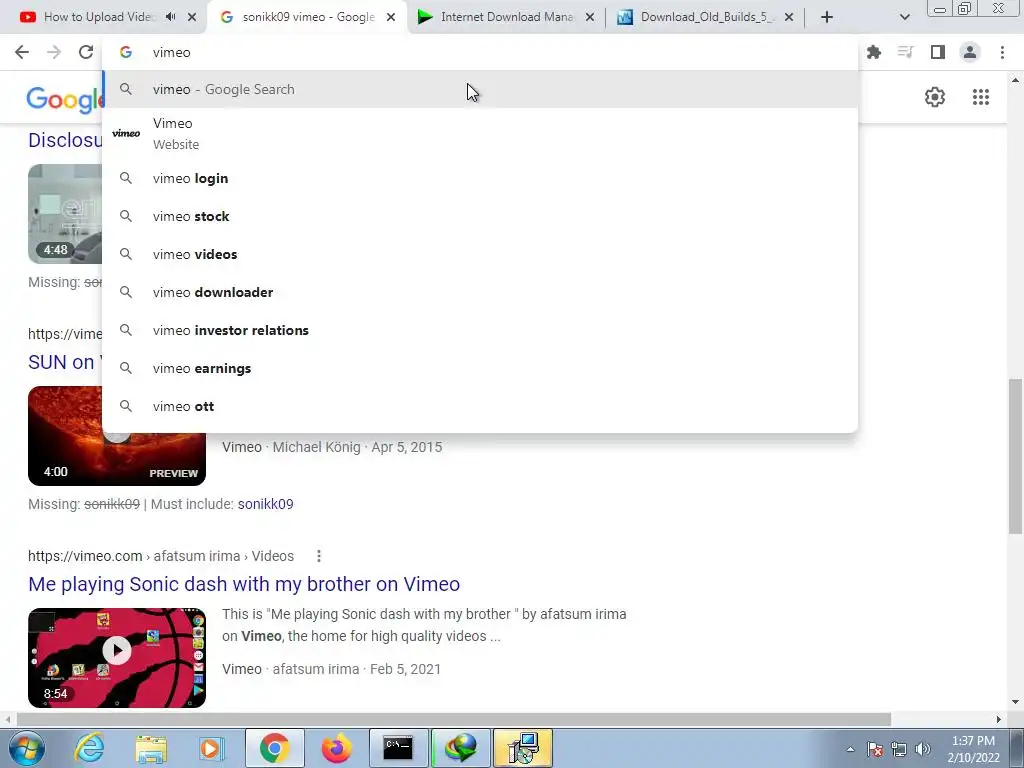Screen dimensions: 1024x768
Task: Launch Internet Explorer from taskbar
Action: (89, 748)
